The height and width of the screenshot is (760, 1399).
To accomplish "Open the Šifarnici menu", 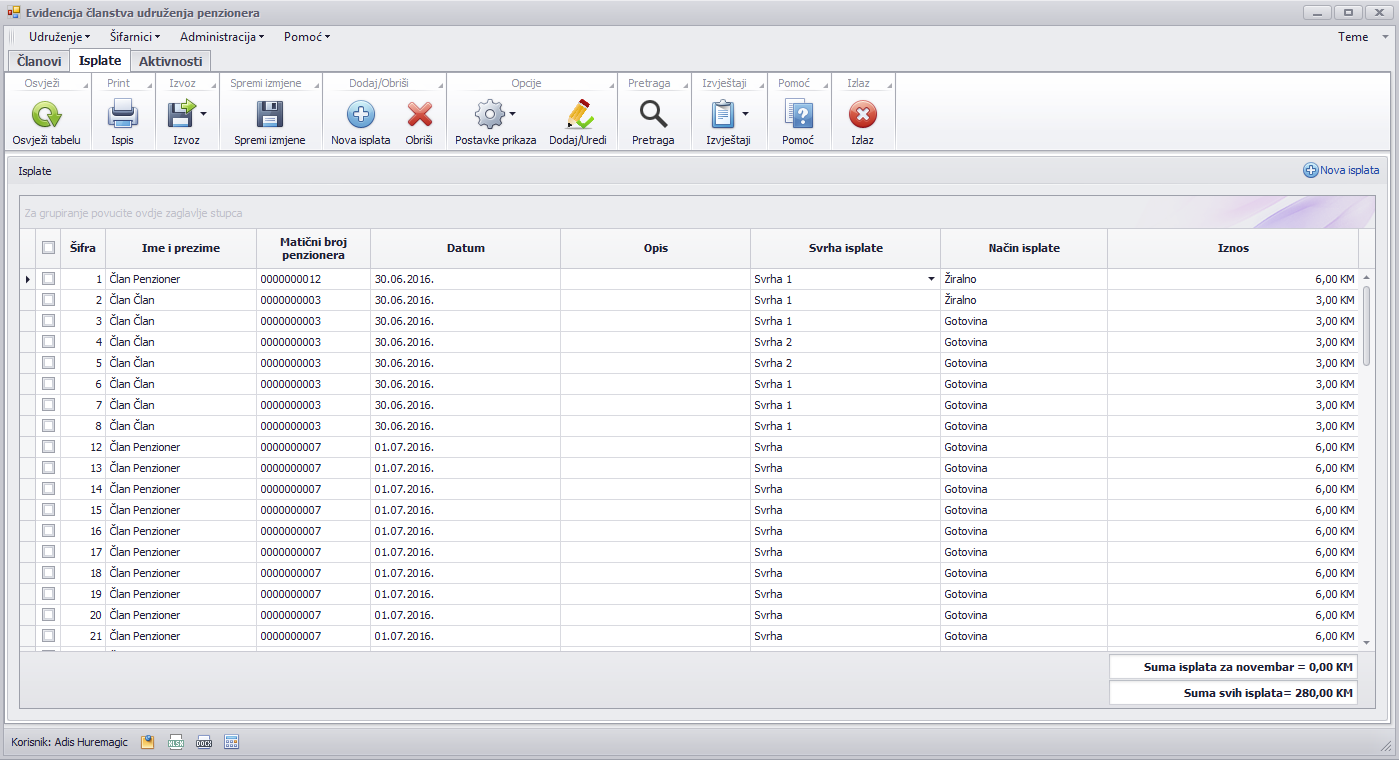I will click(136, 37).
